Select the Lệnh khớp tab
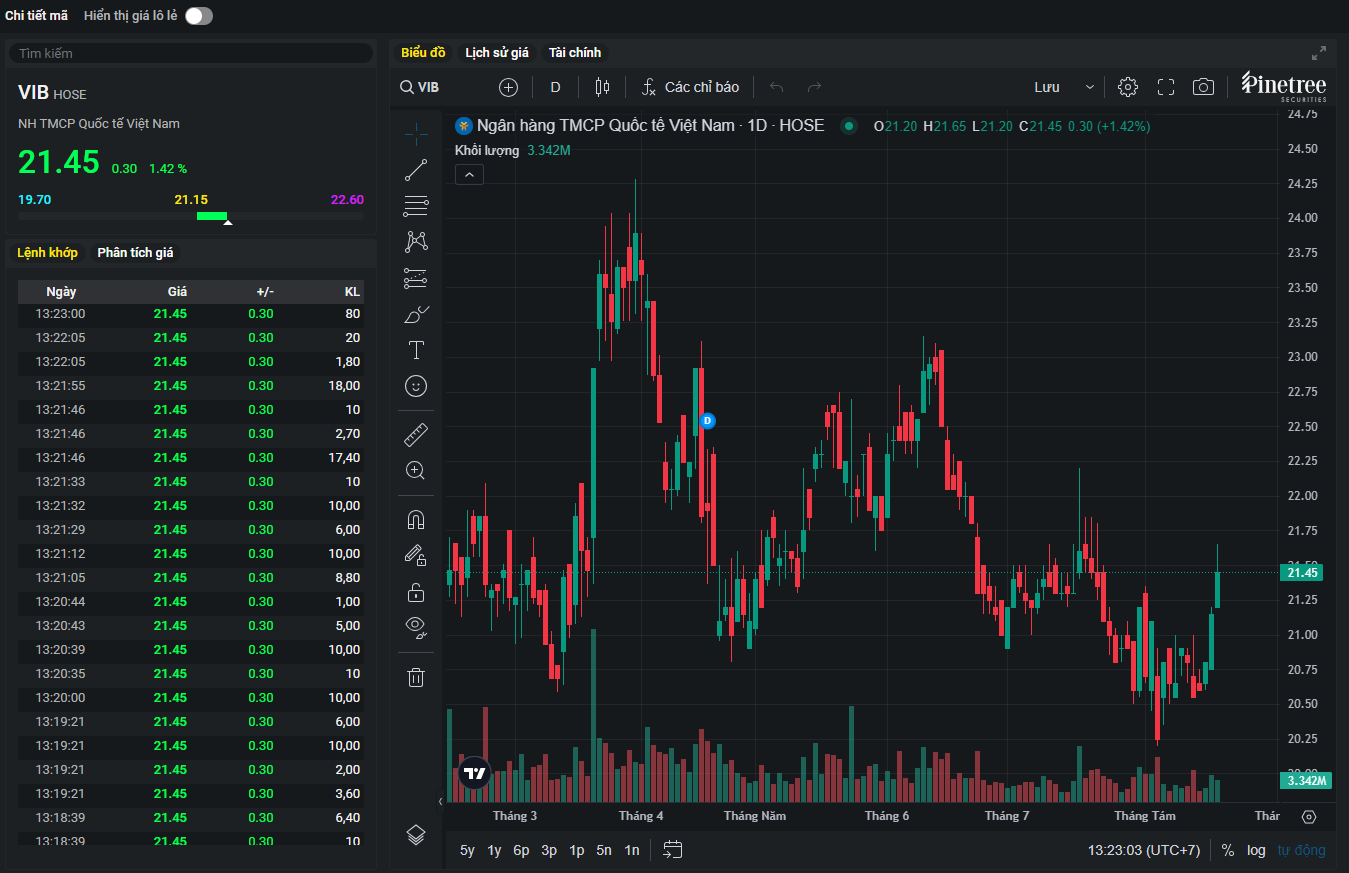1349x873 pixels. pyautogui.click(x=47, y=253)
